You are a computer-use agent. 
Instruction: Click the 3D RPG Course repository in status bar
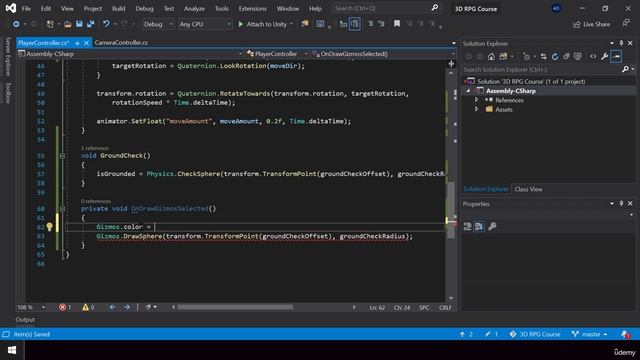coord(535,334)
